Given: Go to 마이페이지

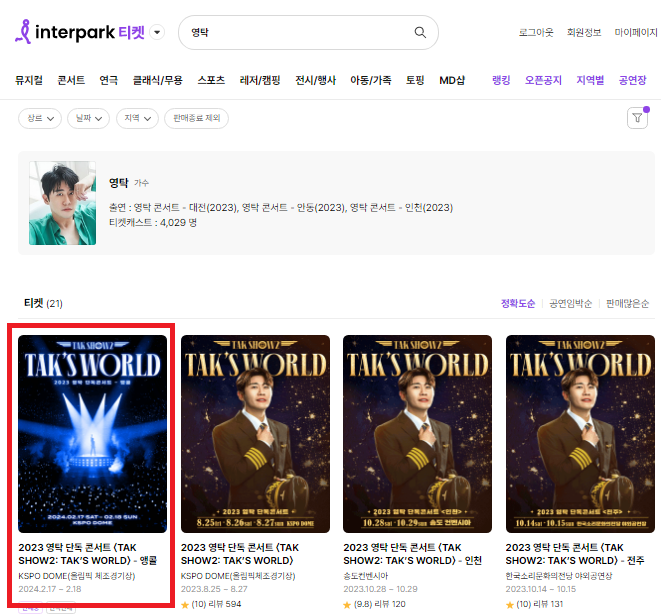Looking at the screenshot, I should pos(636,32).
